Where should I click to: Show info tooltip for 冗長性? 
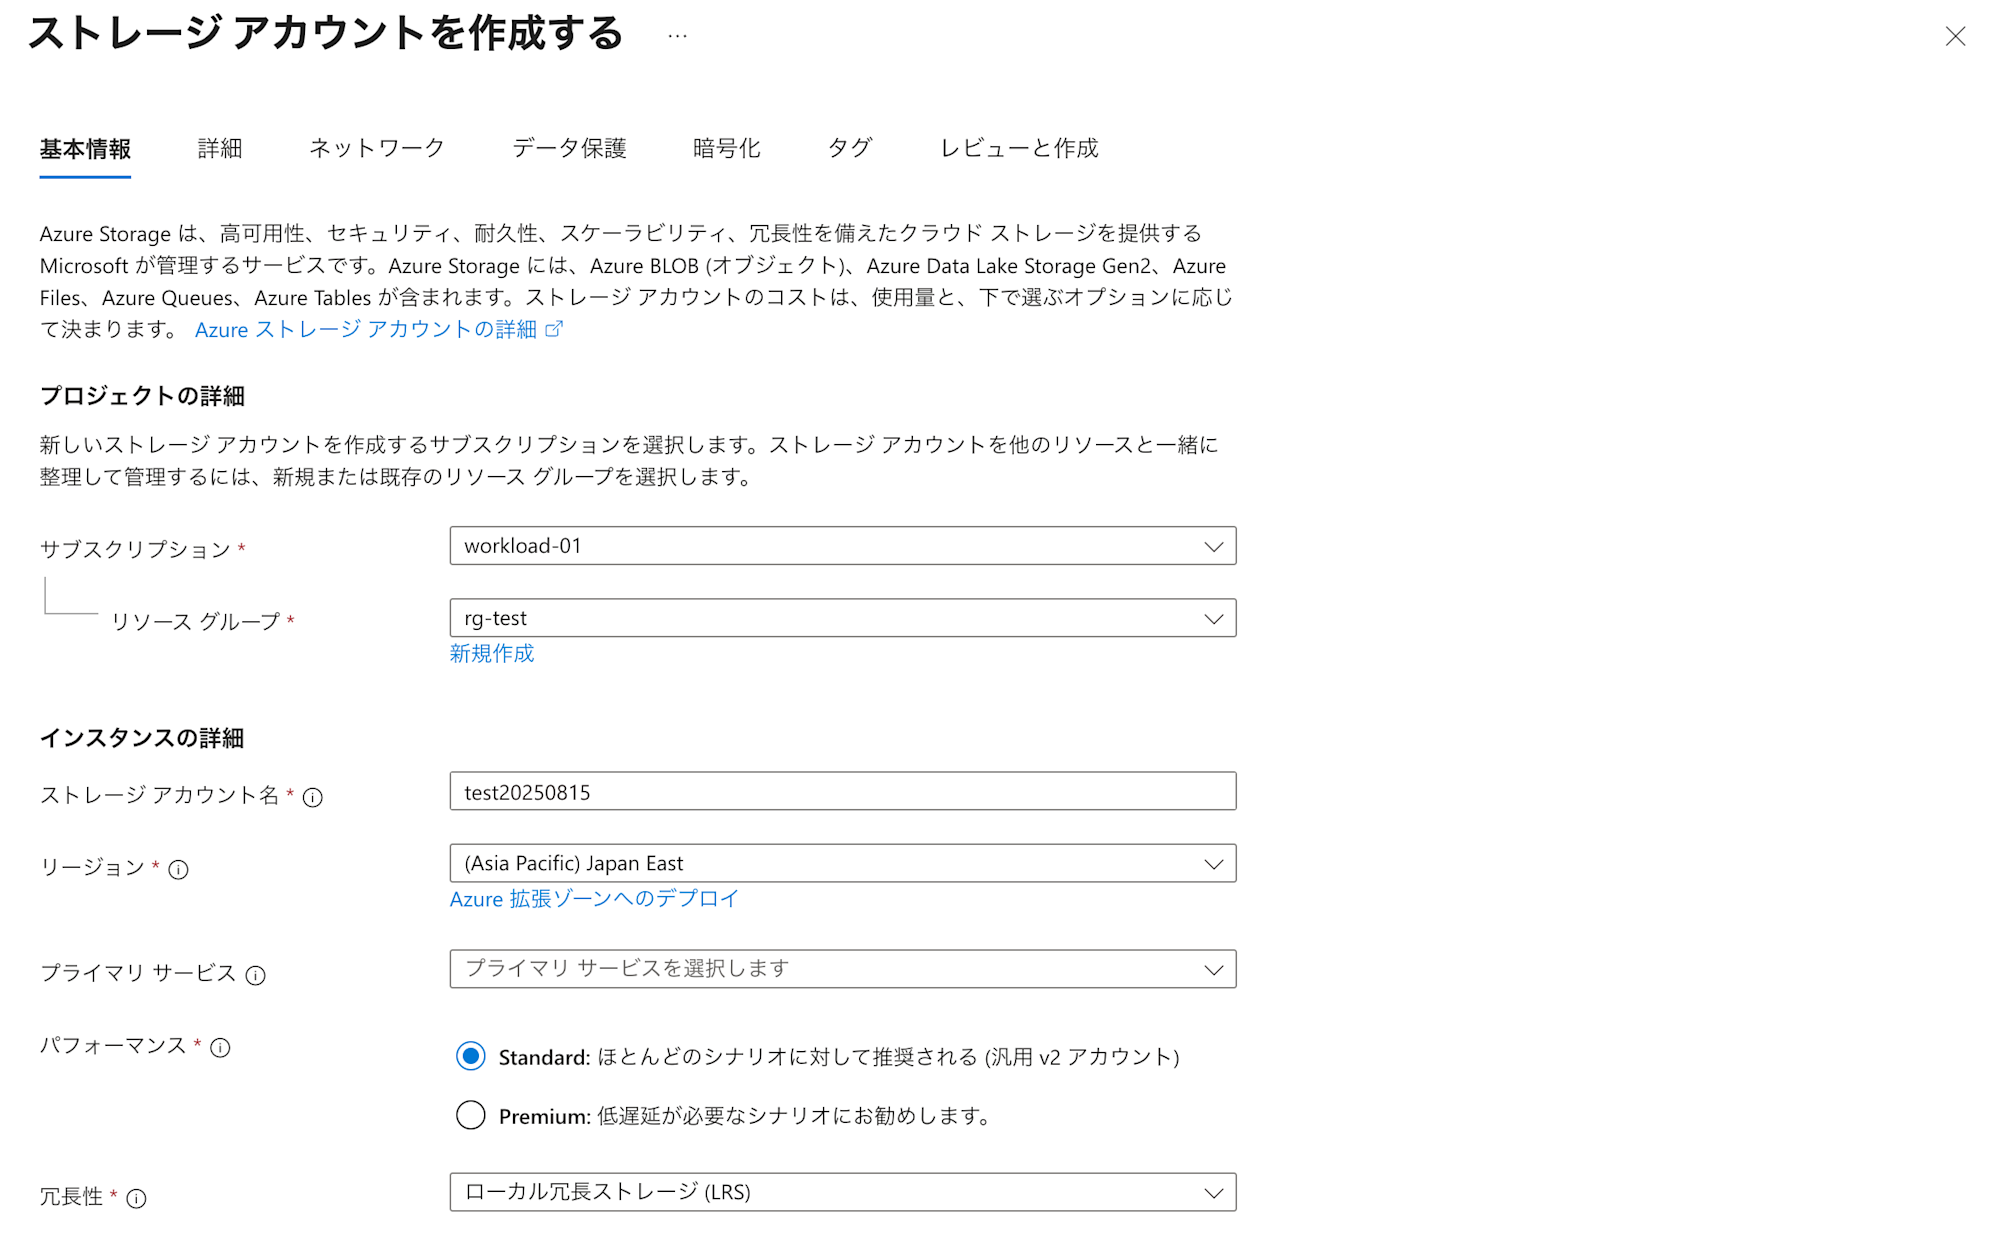(x=136, y=1198)
